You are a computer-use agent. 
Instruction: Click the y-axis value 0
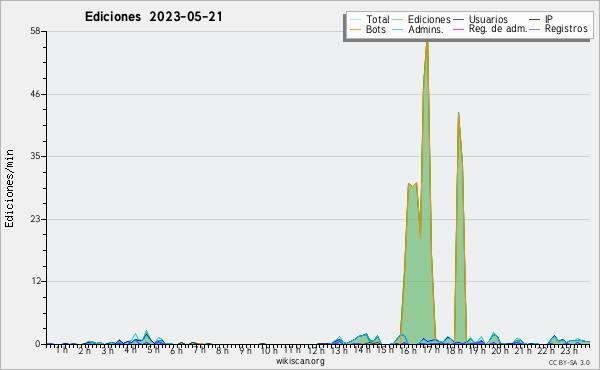[38, 344]
